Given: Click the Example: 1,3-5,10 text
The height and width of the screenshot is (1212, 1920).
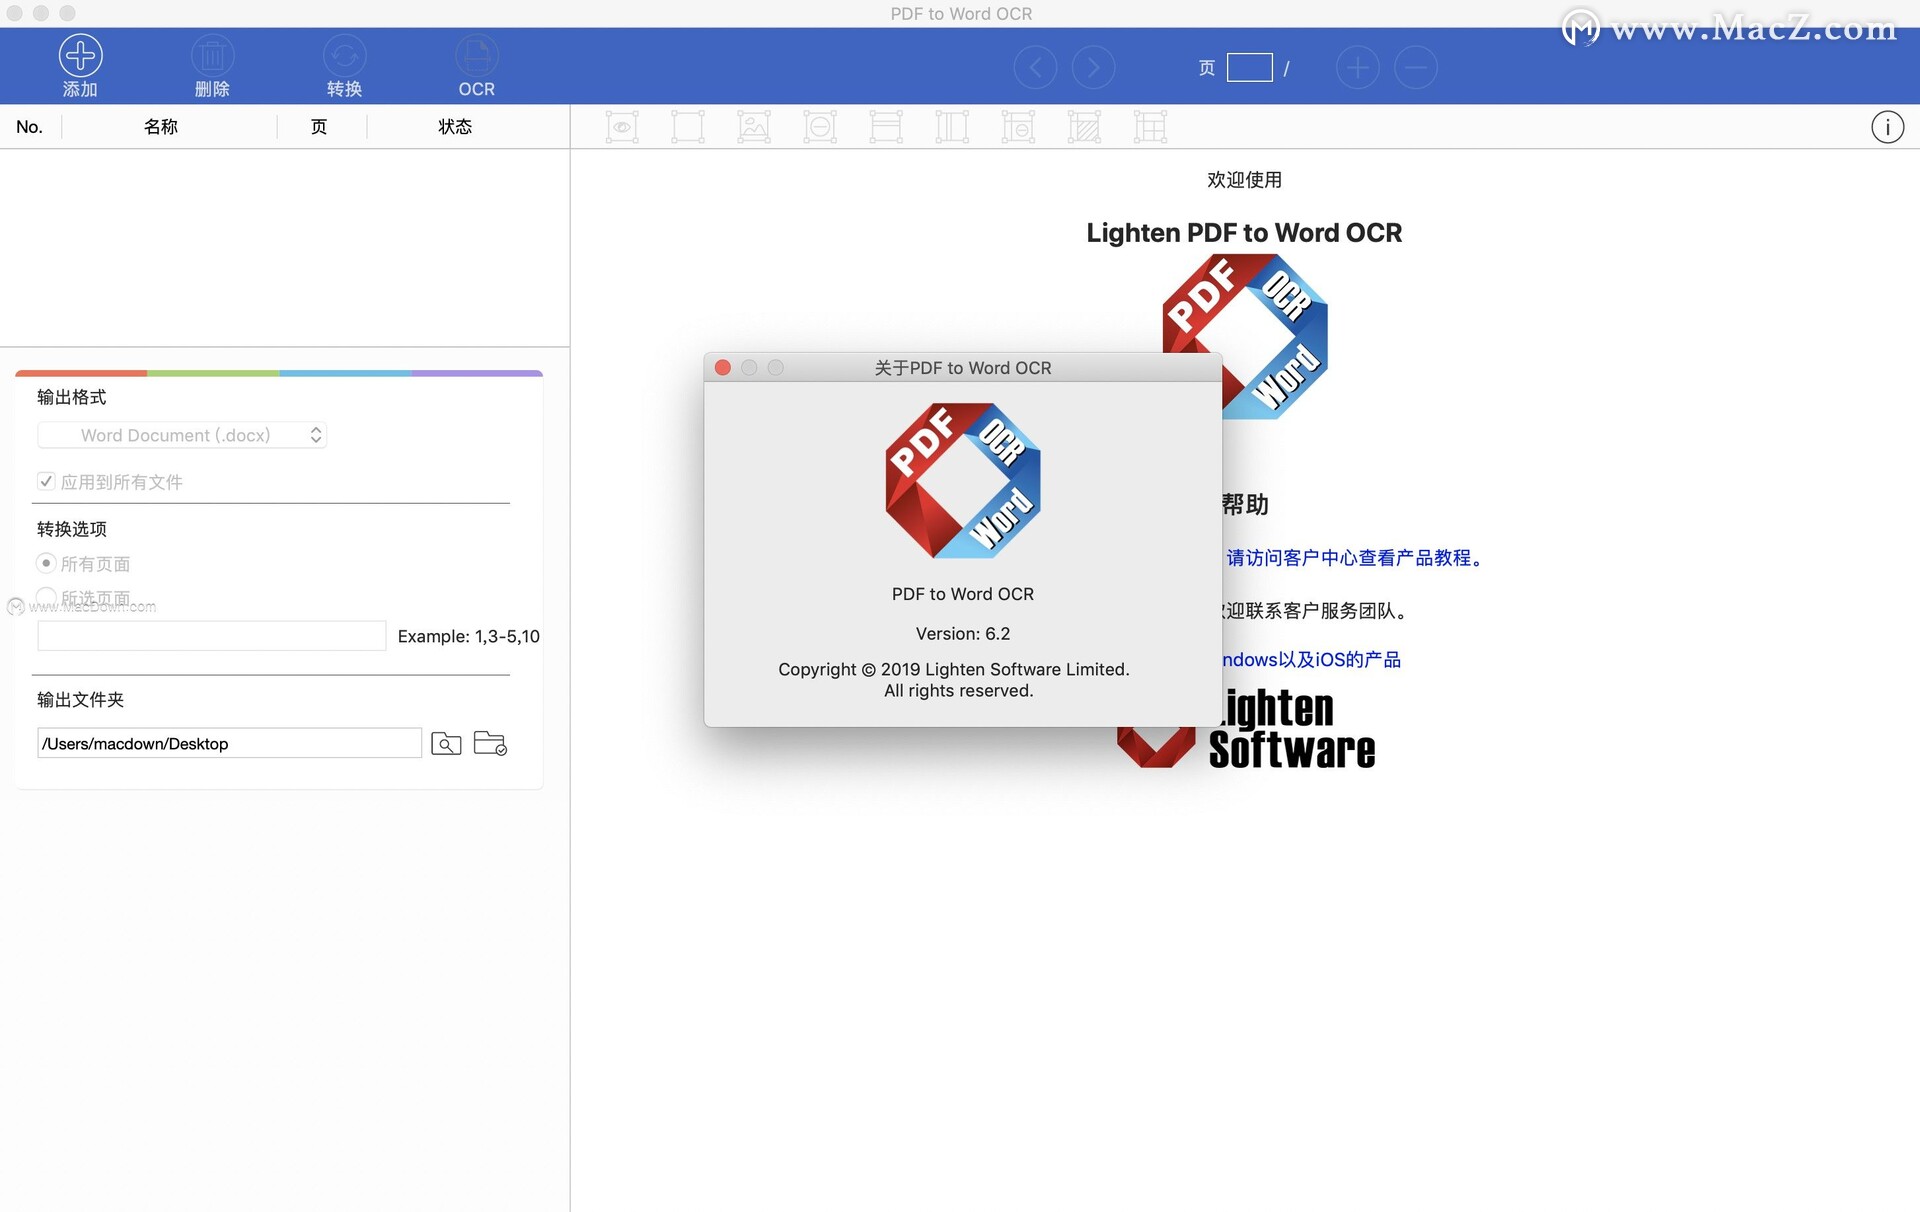Looking at the screenshot, I should (469, 636).
